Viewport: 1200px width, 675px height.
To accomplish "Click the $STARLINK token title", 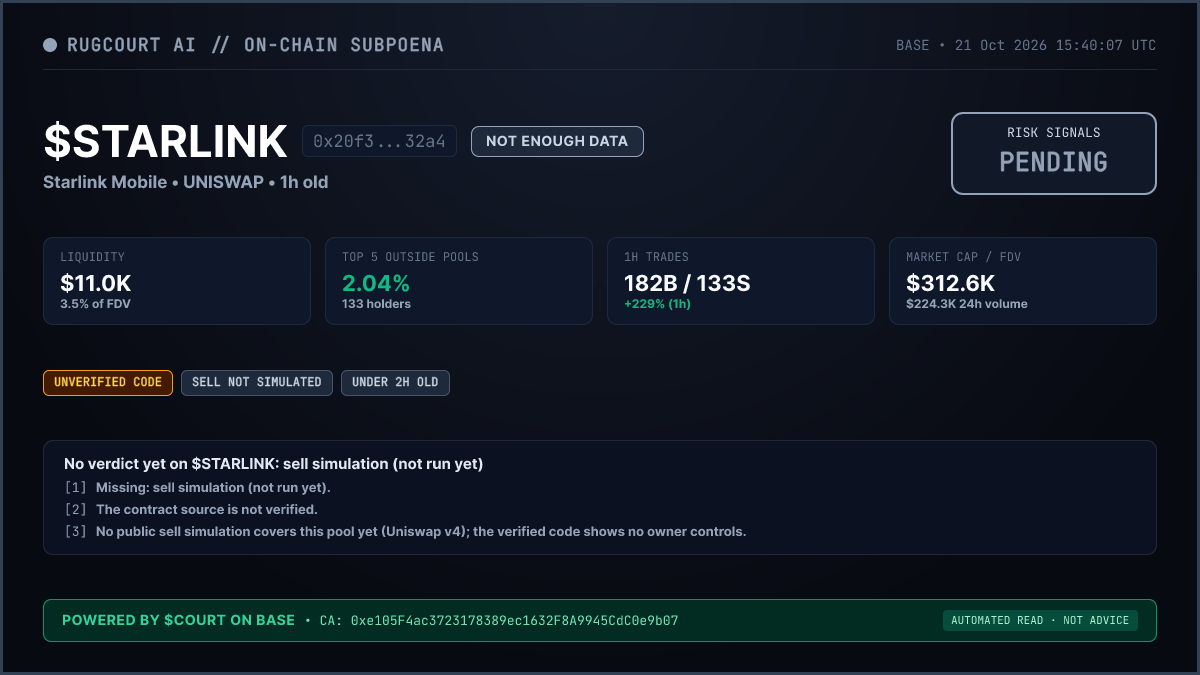I will 165,142.
